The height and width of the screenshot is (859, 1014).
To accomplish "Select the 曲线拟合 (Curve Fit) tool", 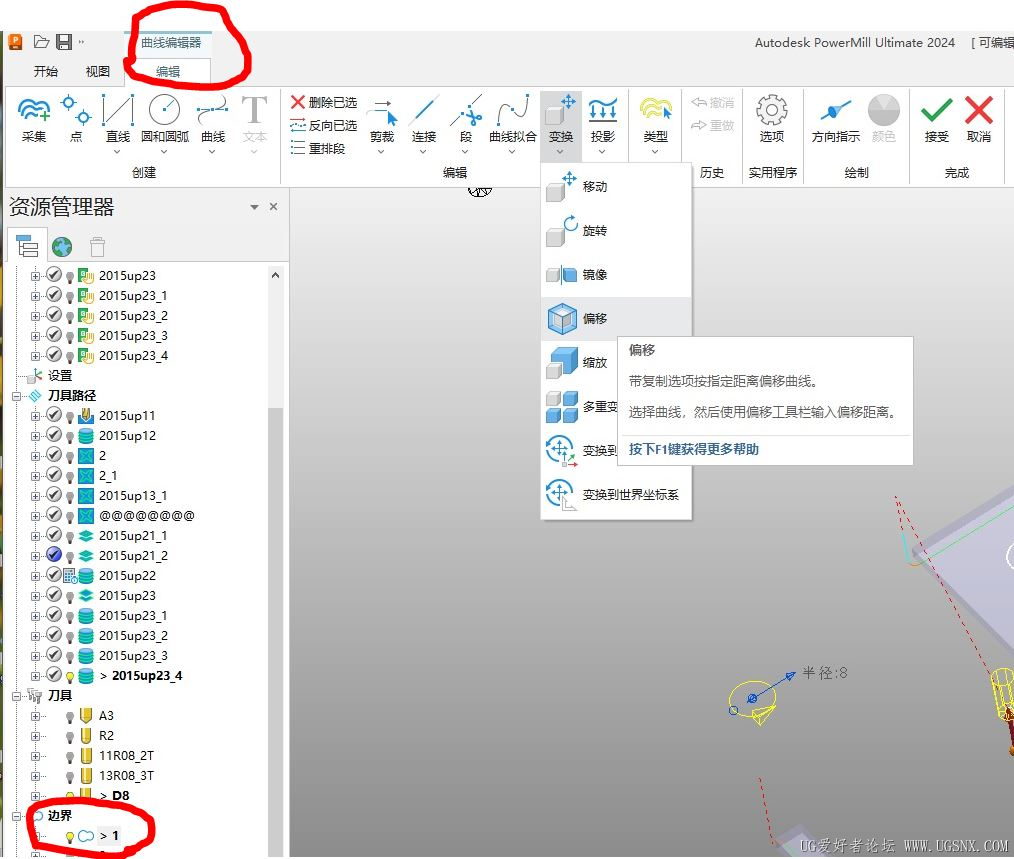I will pyautogui.click(x=512, y=120).
